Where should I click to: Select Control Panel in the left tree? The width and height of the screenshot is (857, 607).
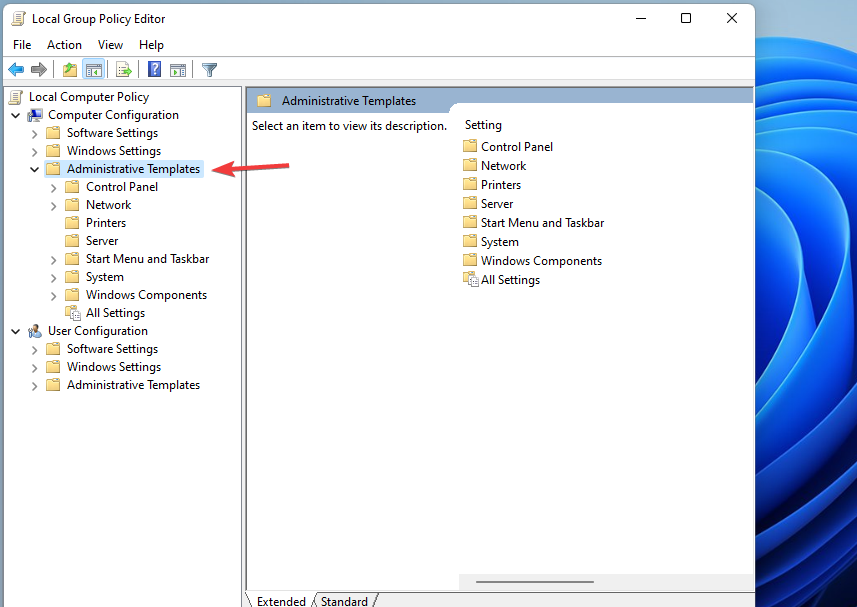(122, 187)
